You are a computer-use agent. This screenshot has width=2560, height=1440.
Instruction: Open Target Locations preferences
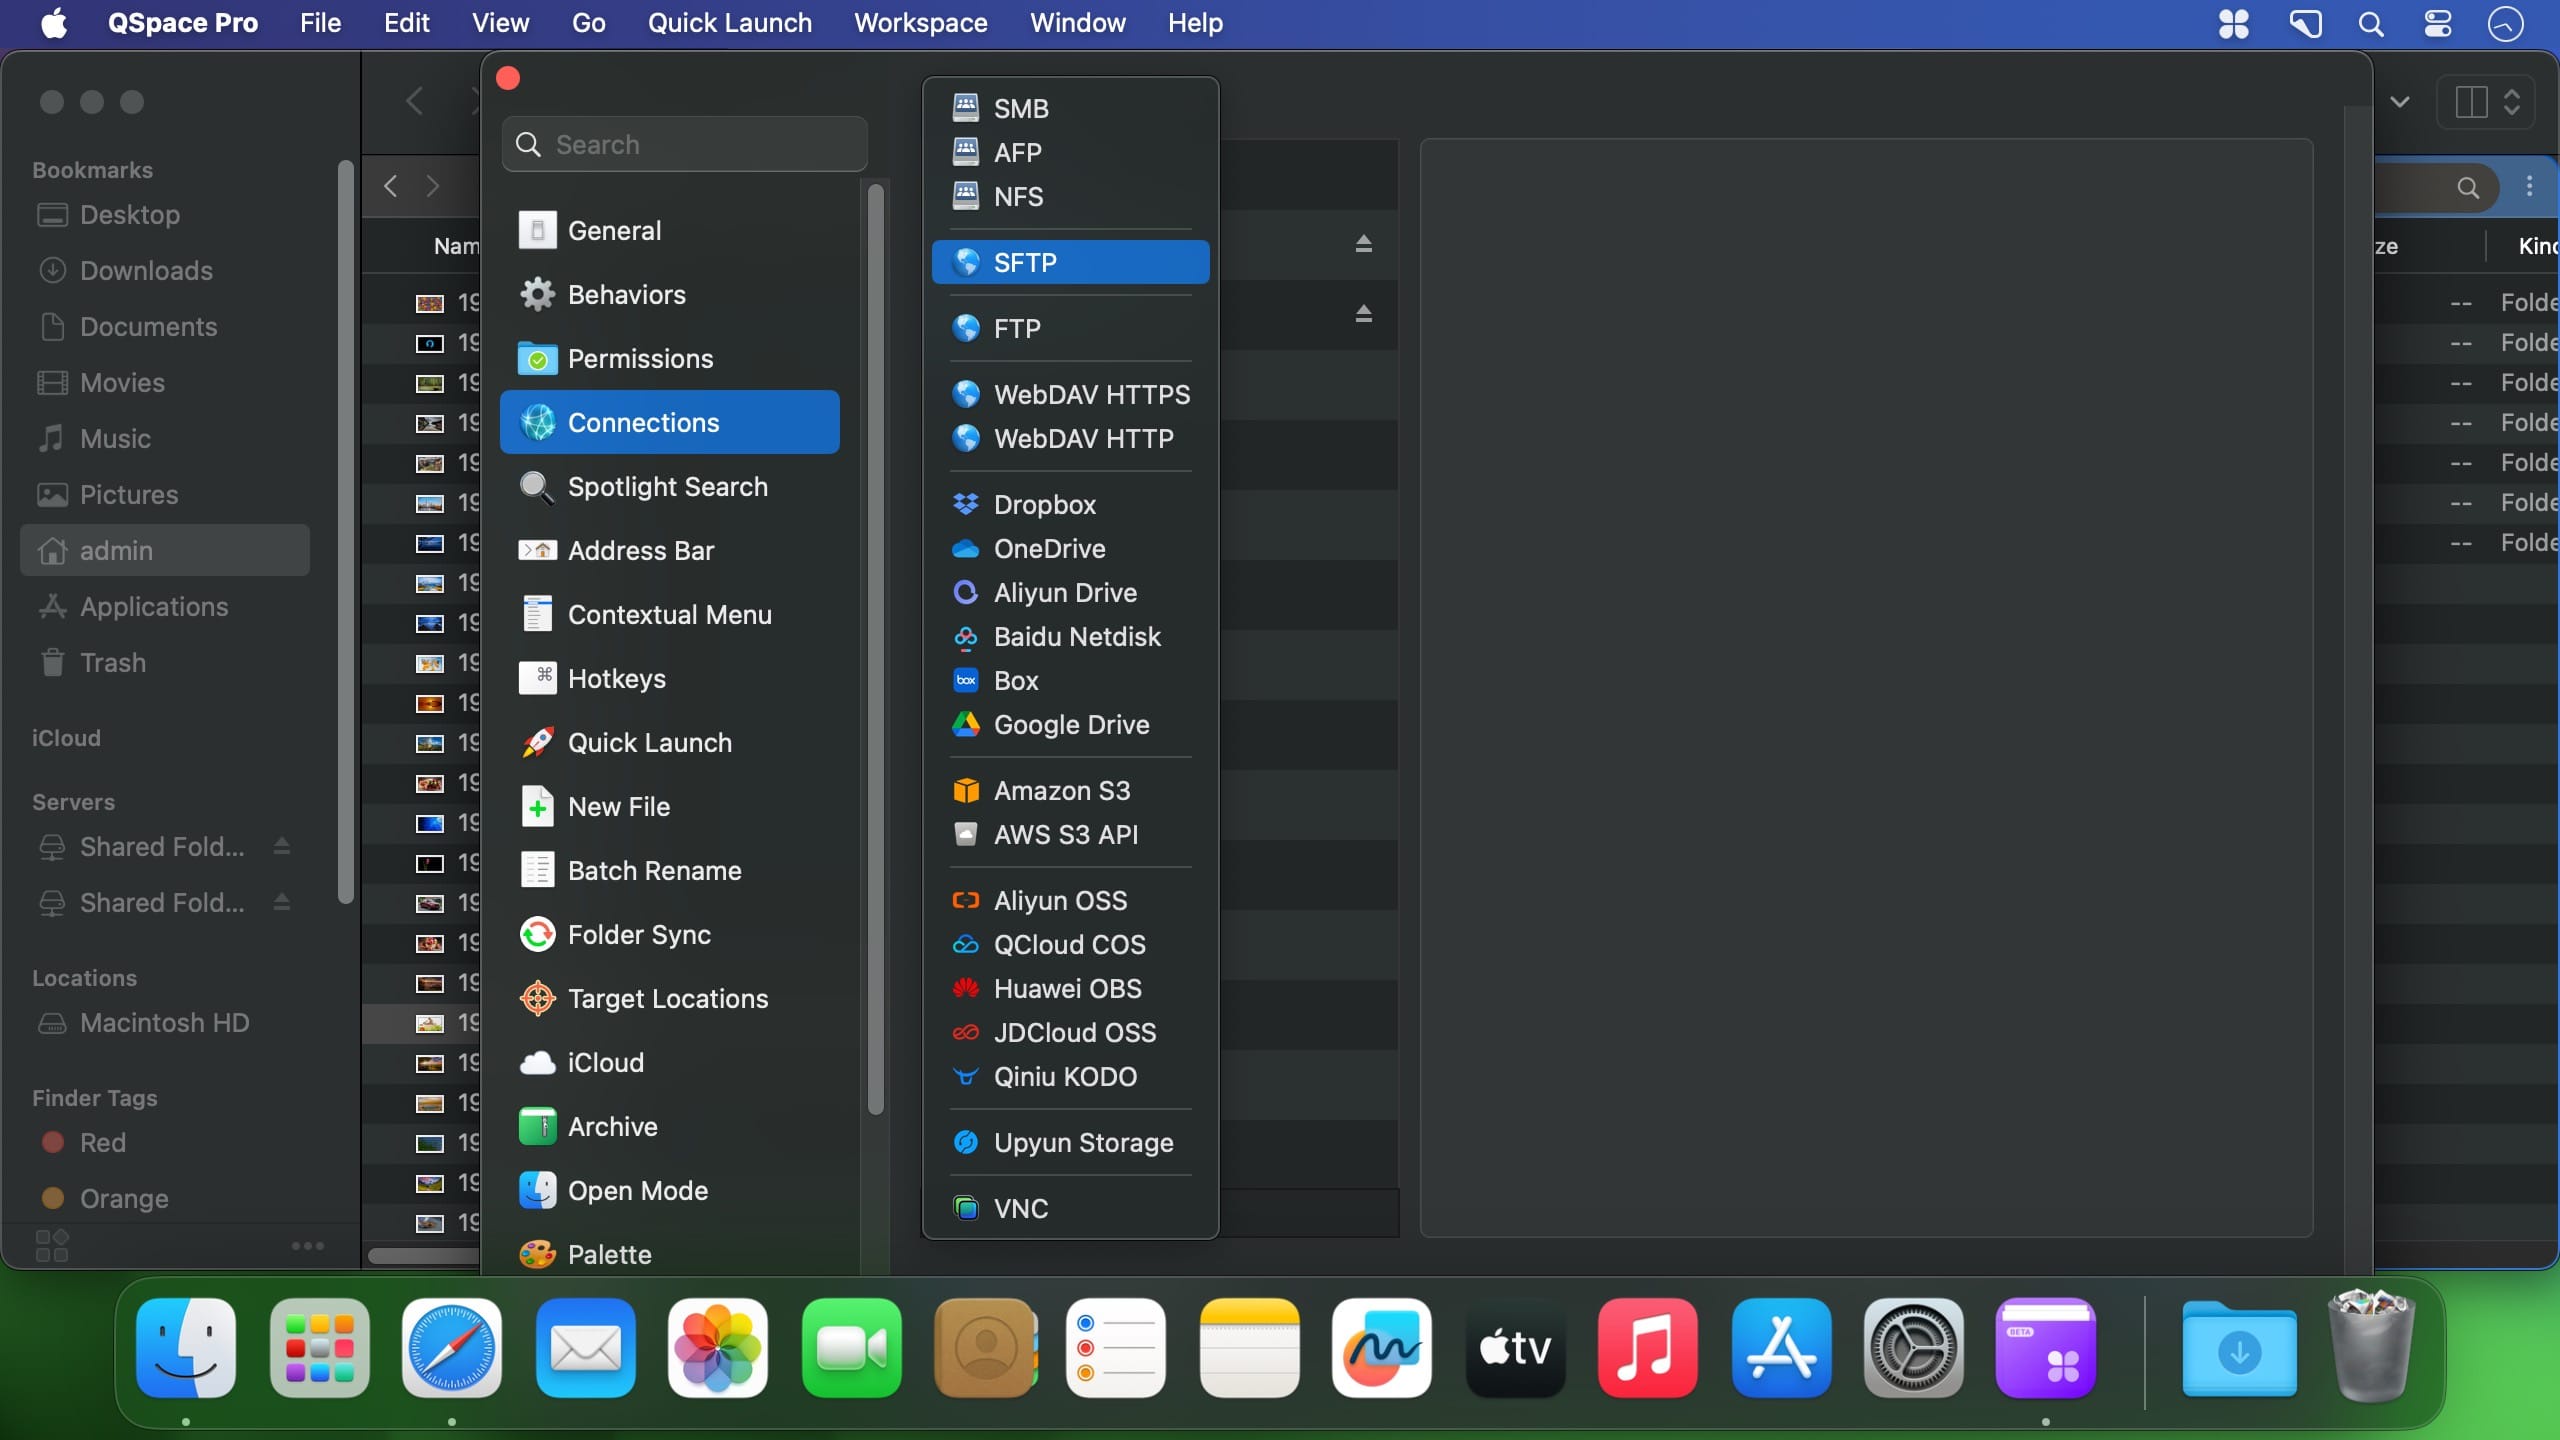pos(667,998)
